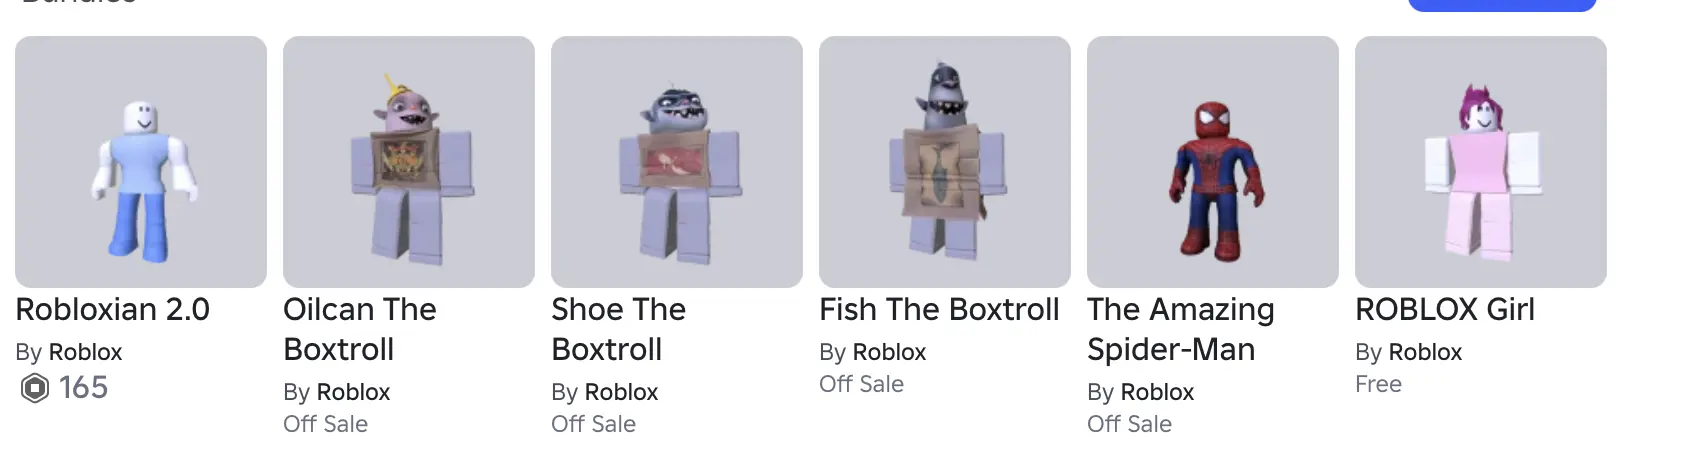Click the blue button above the bundles row
The width and height of the screenshot is (1688, 470).
pos(1502,5)
